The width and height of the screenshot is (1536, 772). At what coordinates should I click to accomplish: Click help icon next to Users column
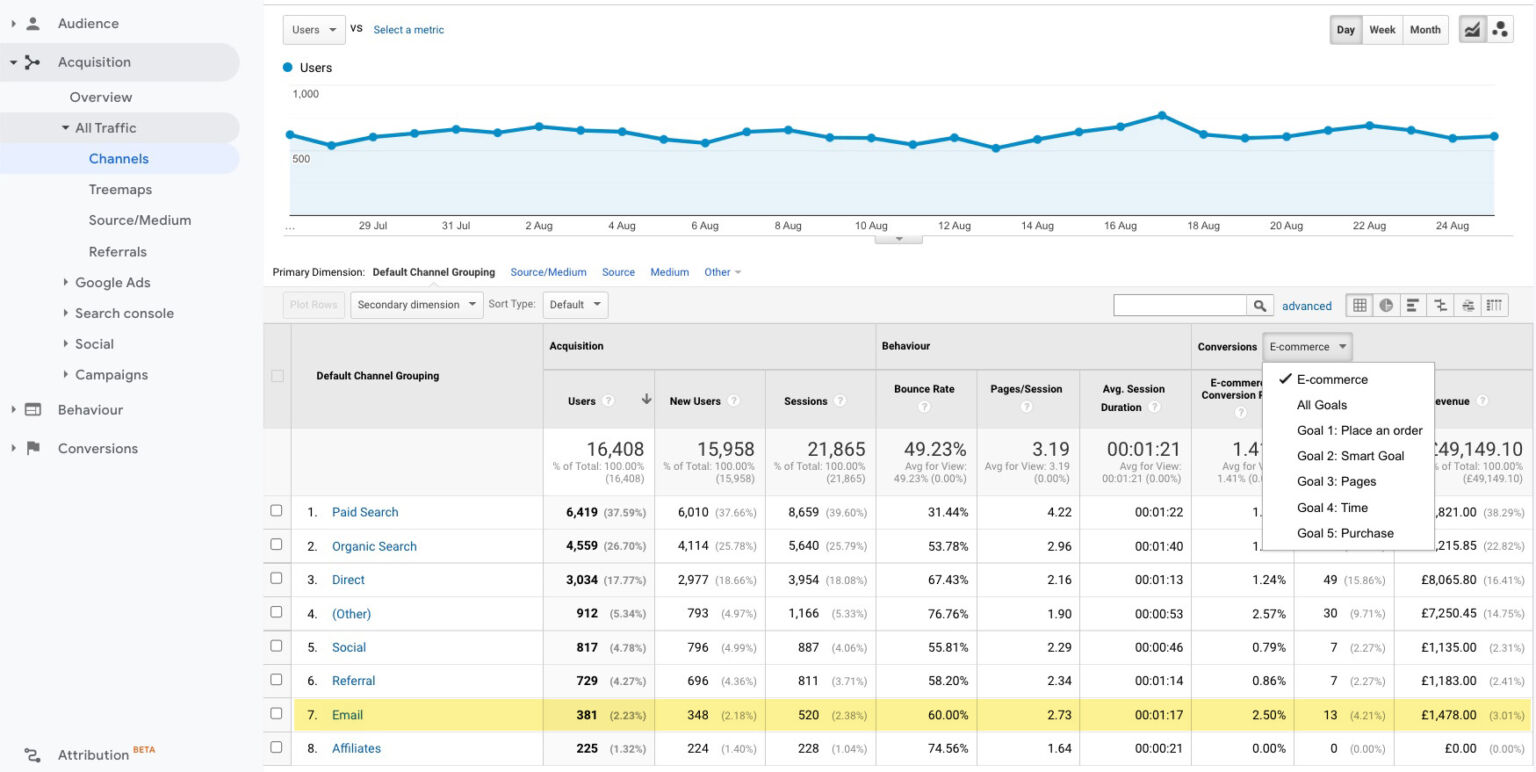(x=608, y=401)
